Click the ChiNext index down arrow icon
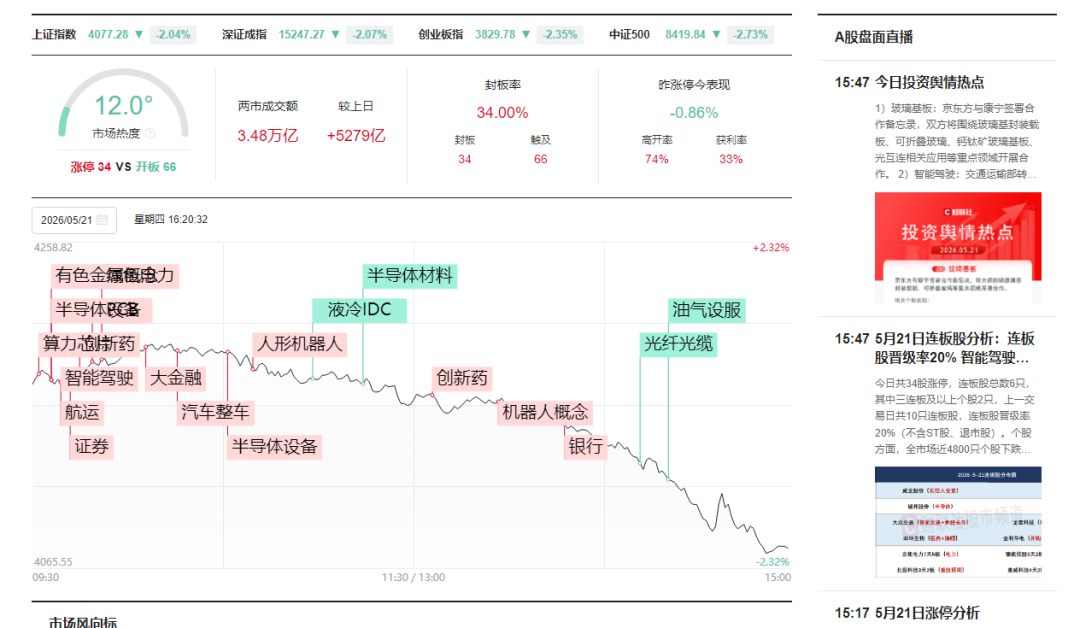 tap(526, 34)
